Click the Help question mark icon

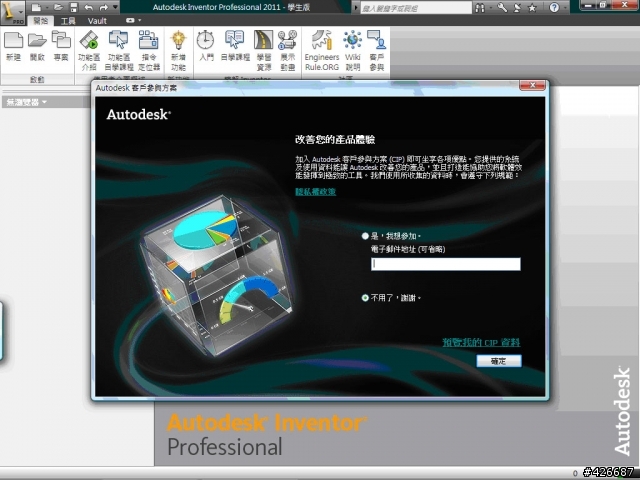pos(554,7)
